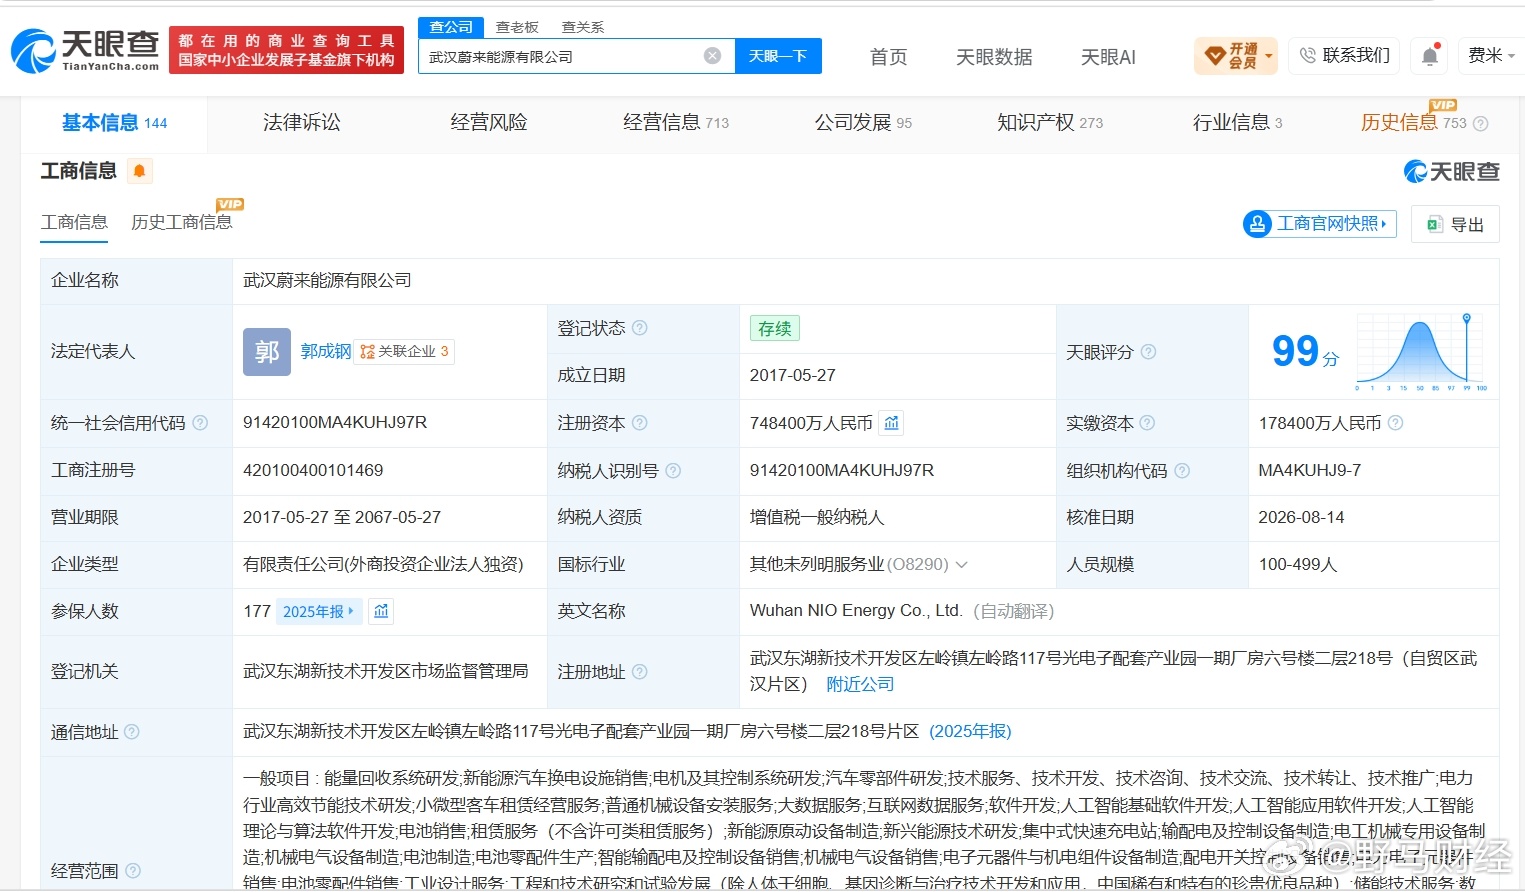The image size is (1525, 892).
Task: Click the 联系我们 button
Action: (1344, 56)
